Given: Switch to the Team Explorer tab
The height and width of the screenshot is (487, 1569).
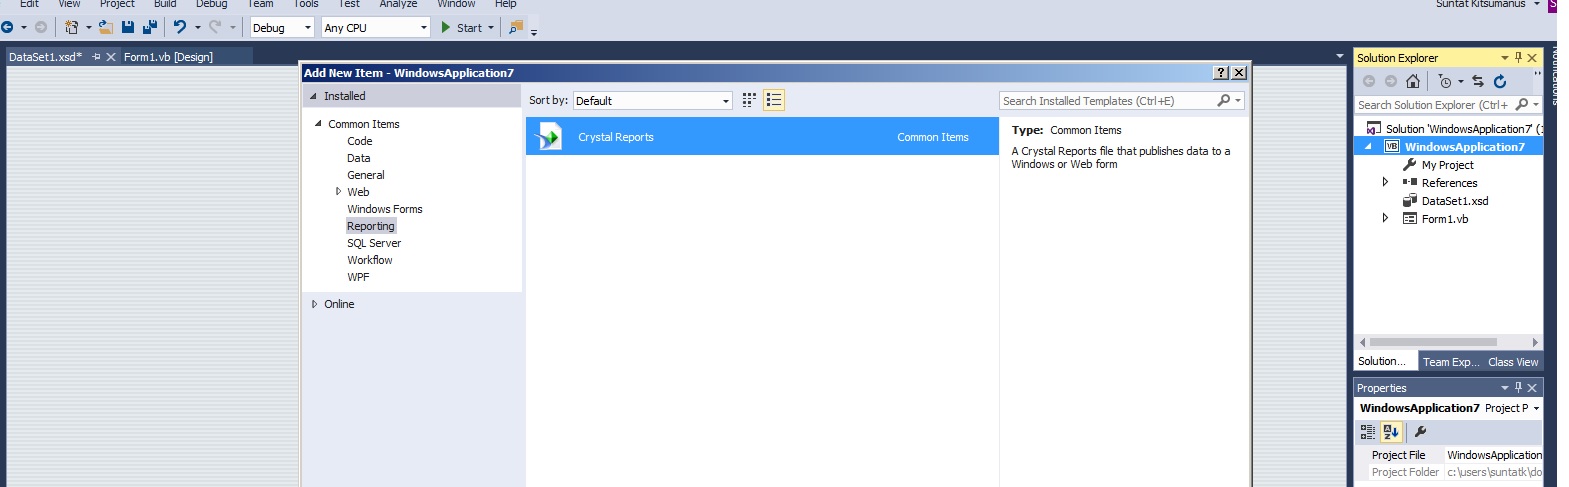Looking at the screenshot, I should [1450, 362].
